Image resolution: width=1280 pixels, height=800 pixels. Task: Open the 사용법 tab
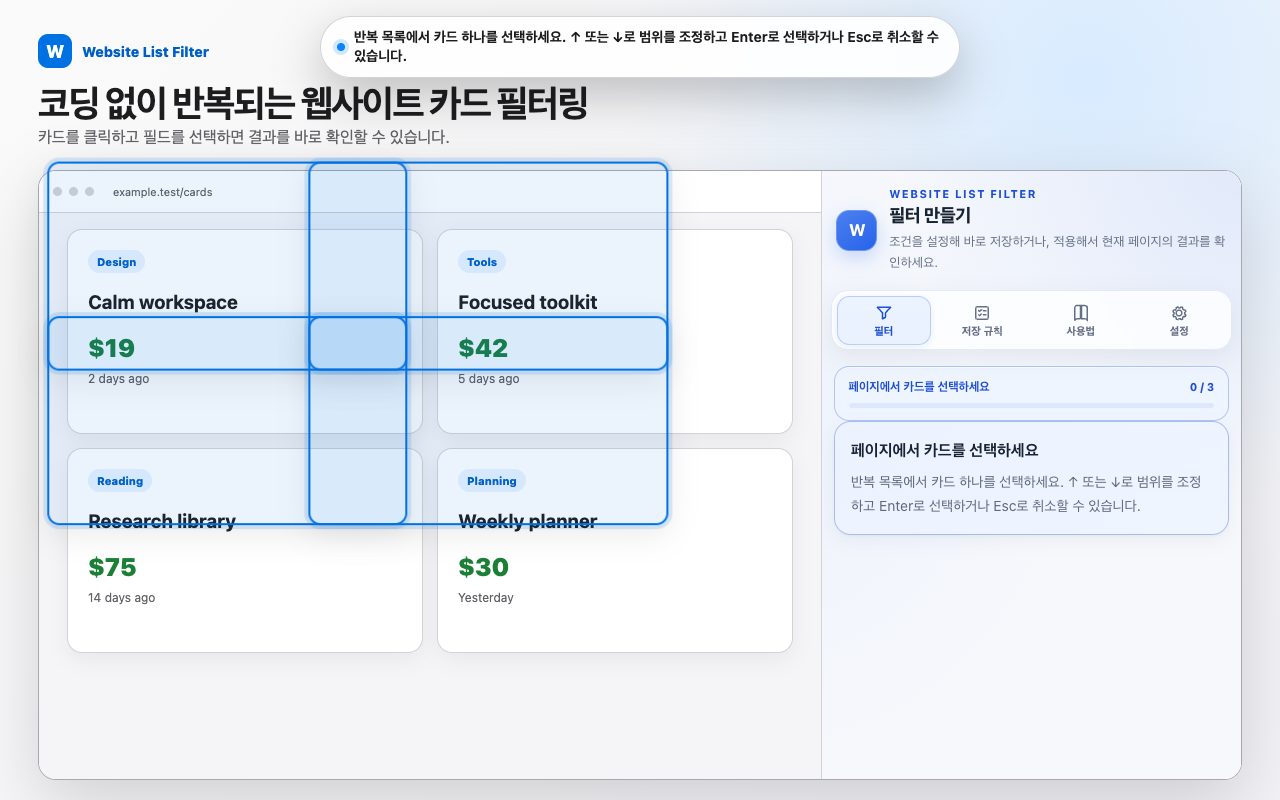(1080, 320)
